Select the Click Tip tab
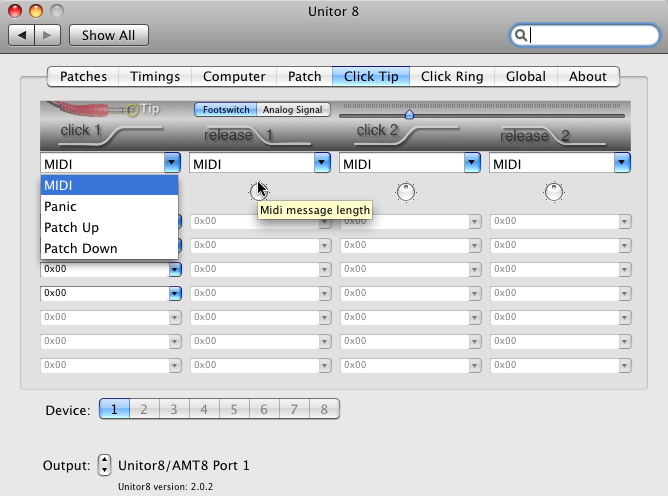 click(371, 76)
